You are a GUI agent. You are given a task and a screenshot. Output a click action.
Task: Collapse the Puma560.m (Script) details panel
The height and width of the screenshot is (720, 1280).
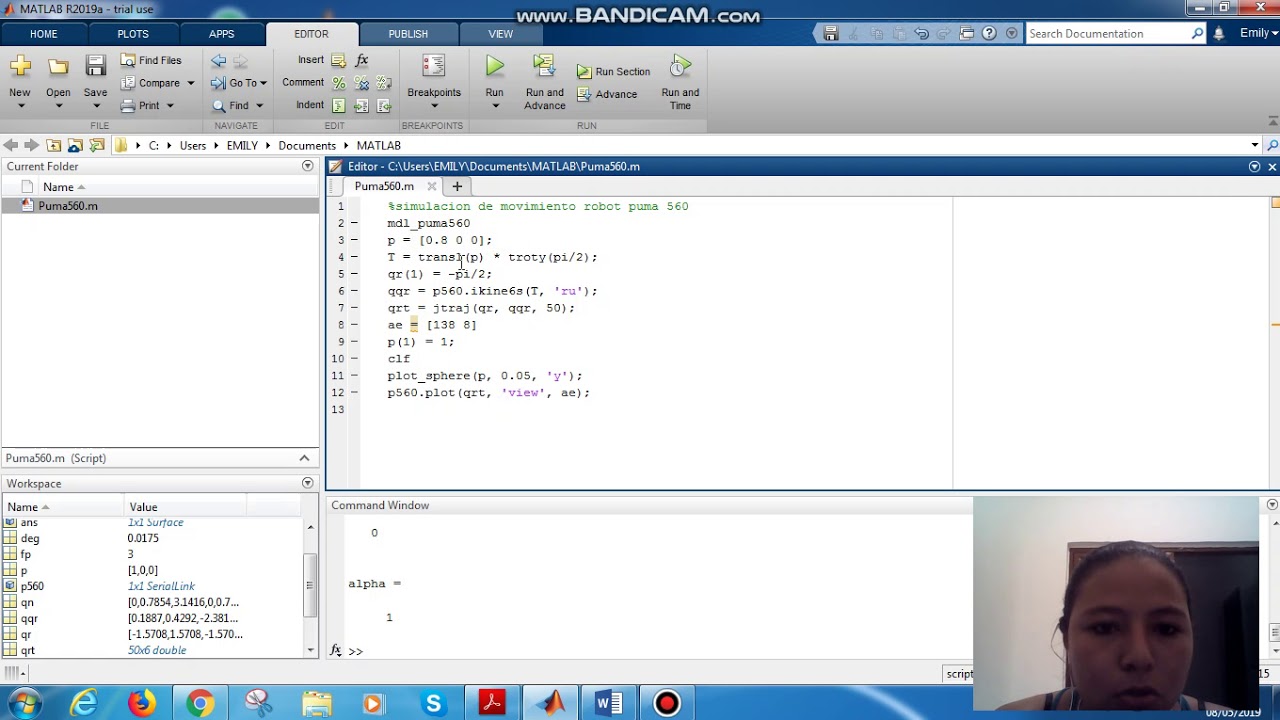point(304,458)
